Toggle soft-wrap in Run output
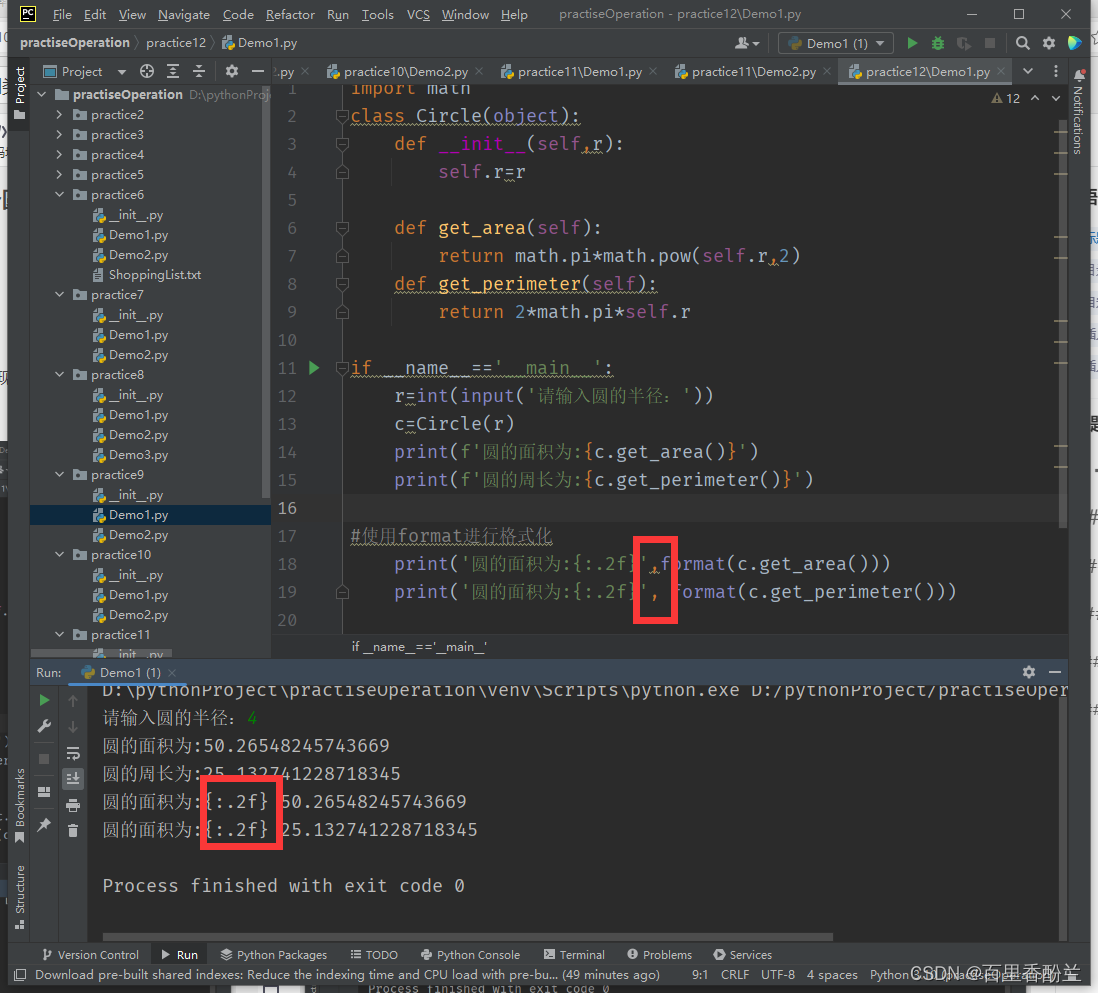Screen dimensions: 1098x993 pos(73,754)
